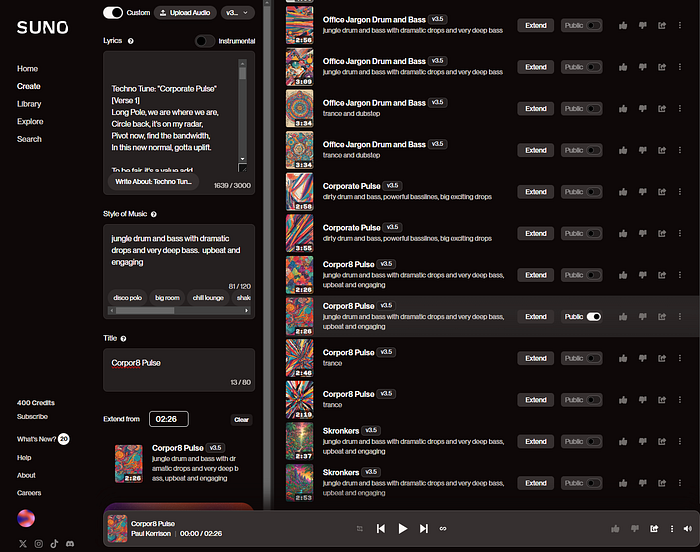Share the playing song from the player bar
Screen dimensions: 700x552
[654, 529]
